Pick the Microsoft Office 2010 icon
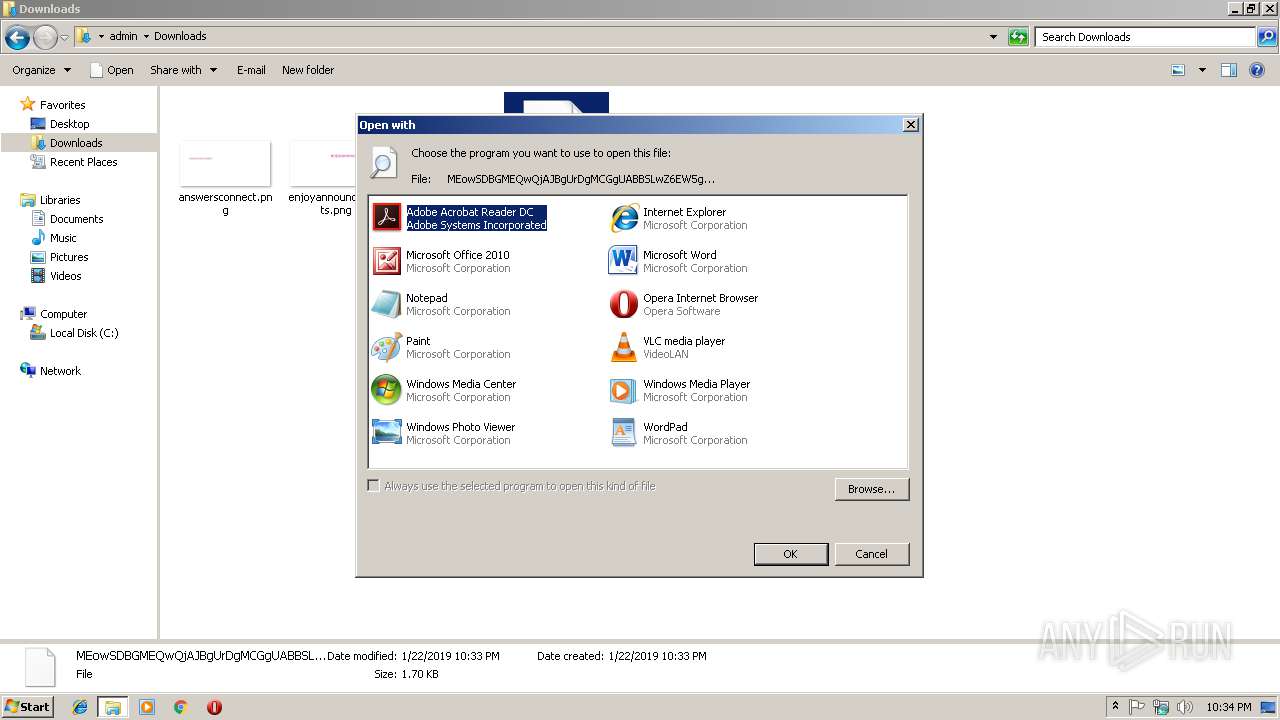 (x=387, y=260)
